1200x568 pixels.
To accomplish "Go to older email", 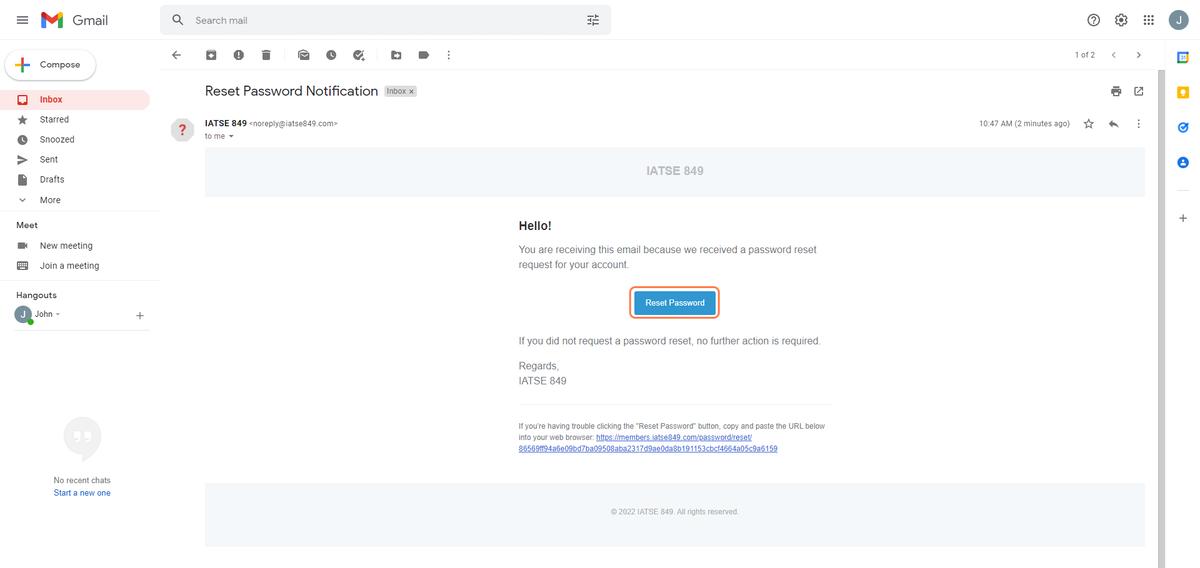I will [1139, 55].
